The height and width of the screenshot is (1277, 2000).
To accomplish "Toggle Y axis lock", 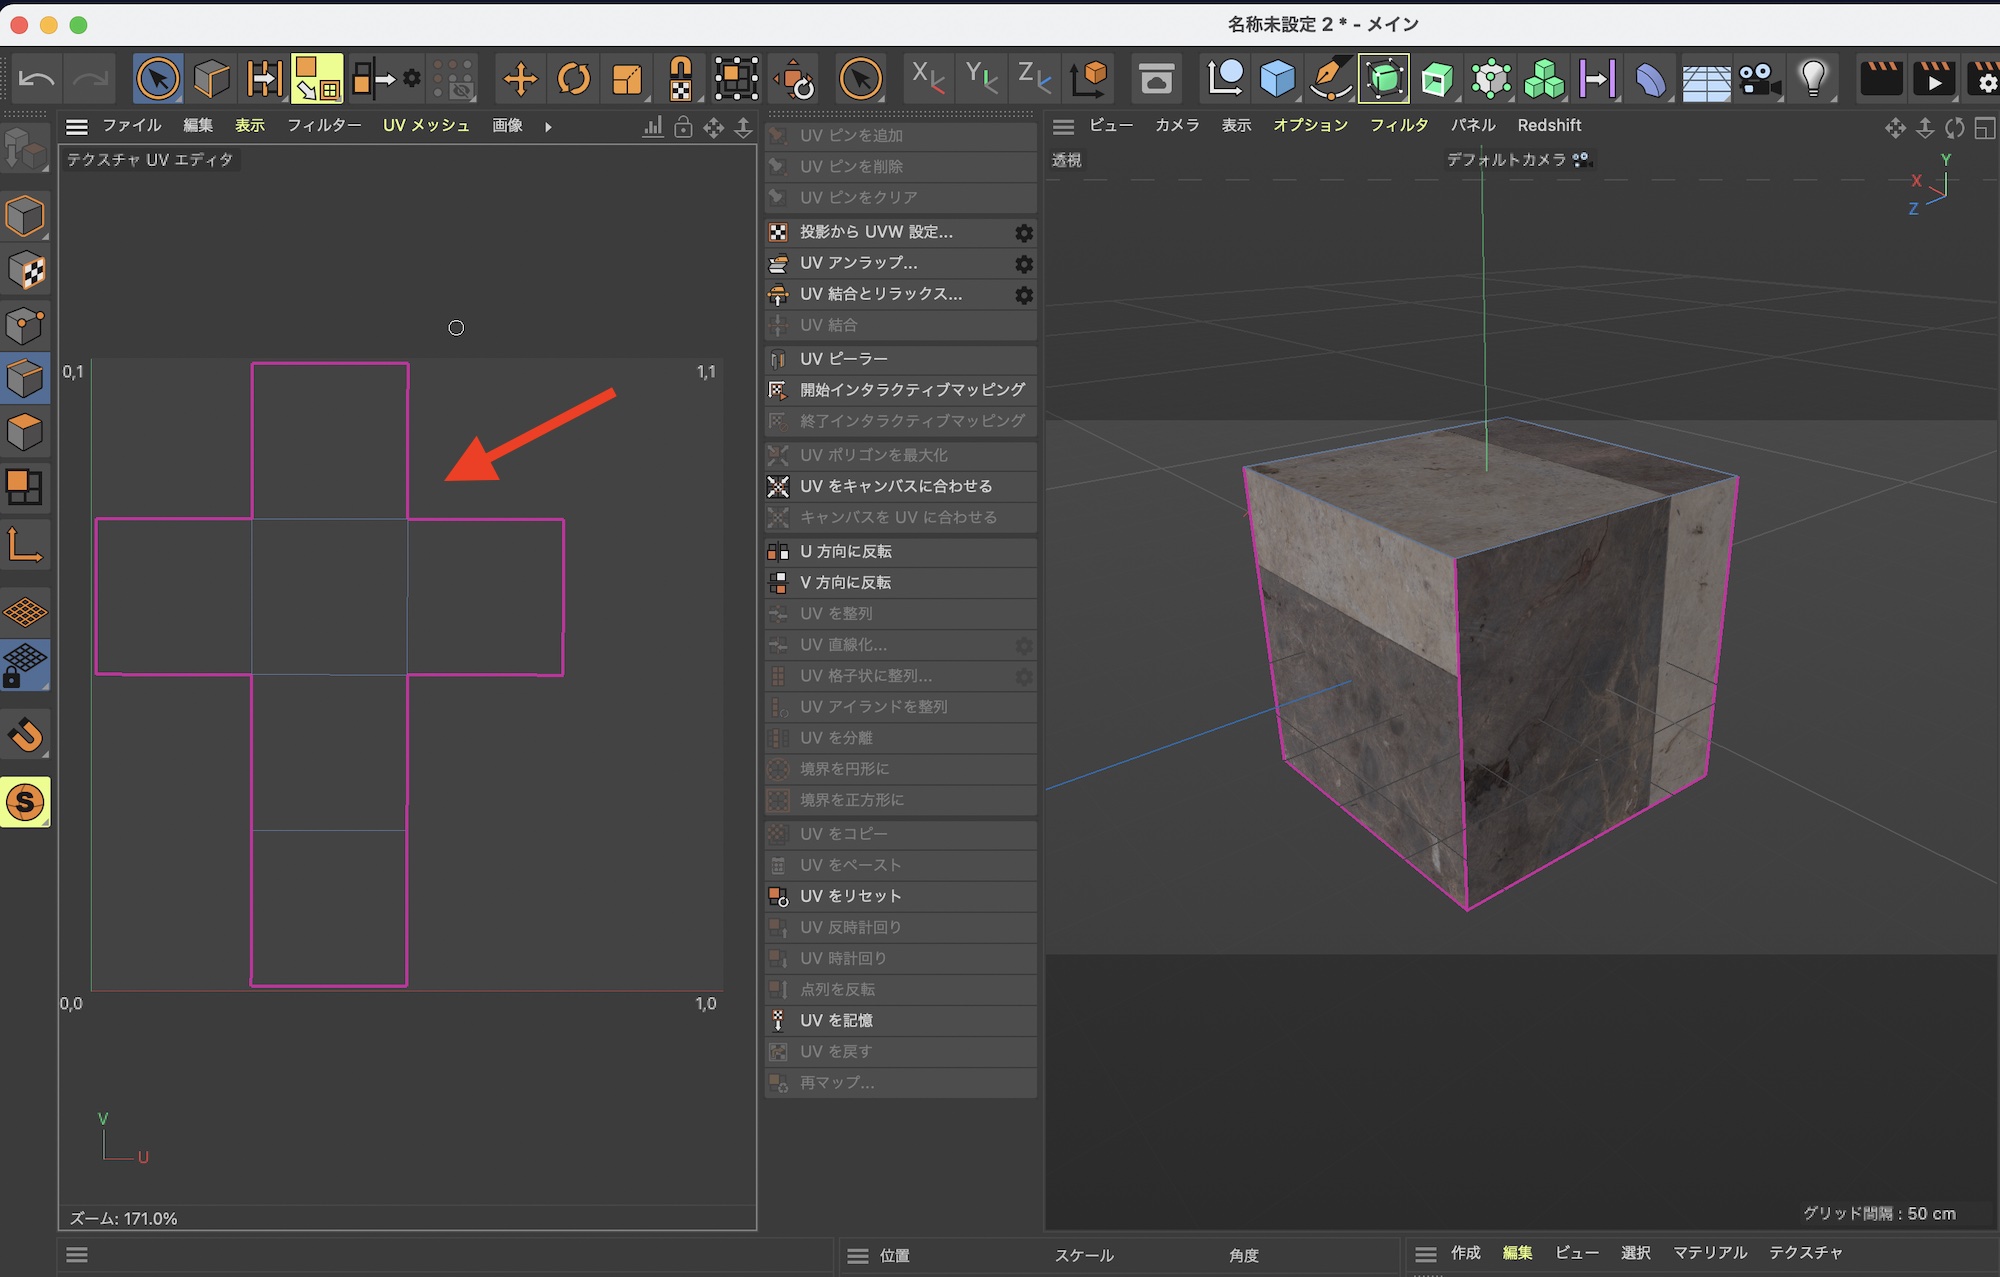I will coord(981,77).
